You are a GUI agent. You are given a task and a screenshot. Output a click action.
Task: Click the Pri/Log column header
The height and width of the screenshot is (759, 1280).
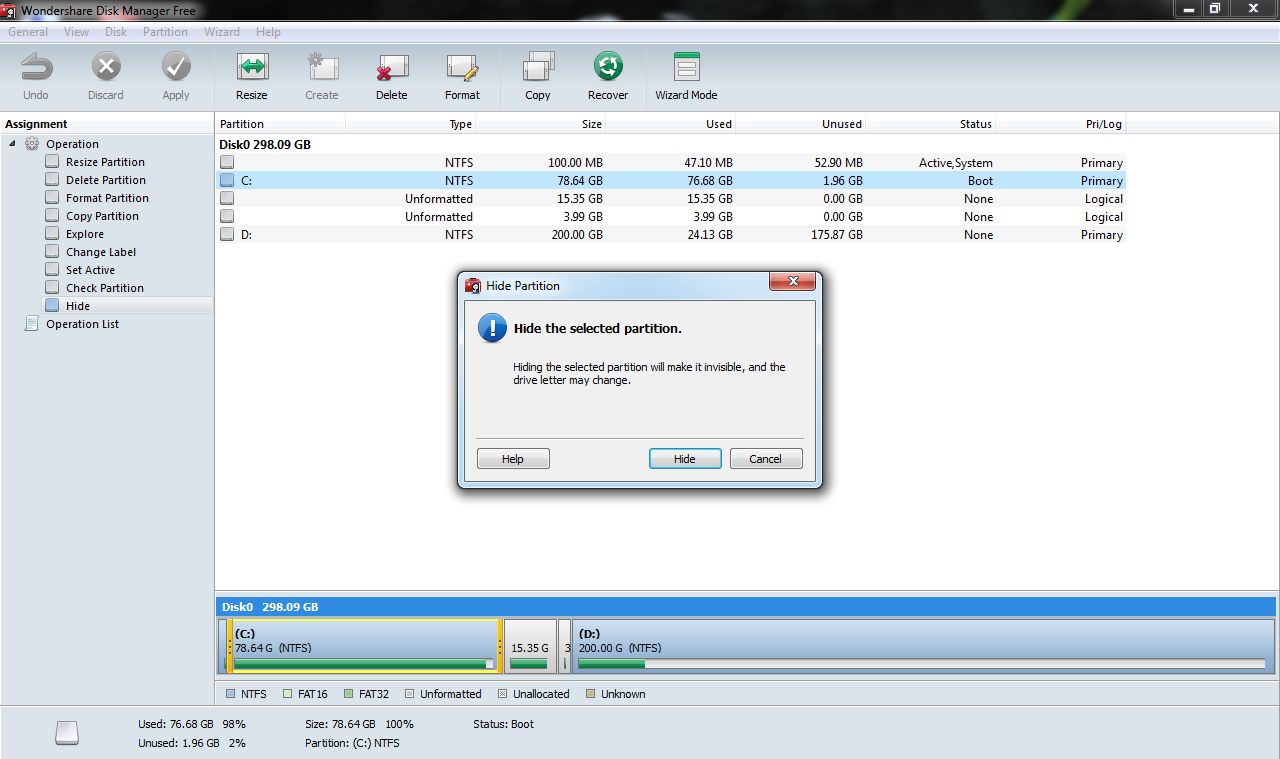click(x=1061, y=124)
